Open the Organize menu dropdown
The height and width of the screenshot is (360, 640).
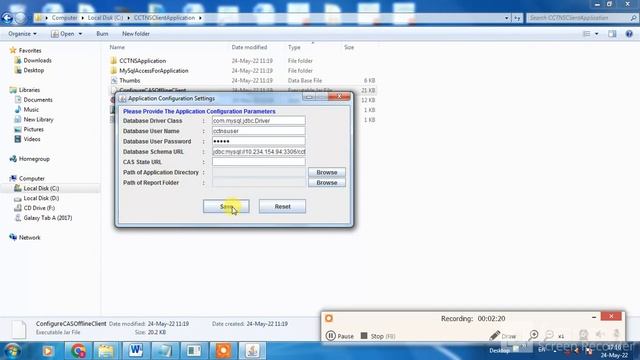[22, 34]
